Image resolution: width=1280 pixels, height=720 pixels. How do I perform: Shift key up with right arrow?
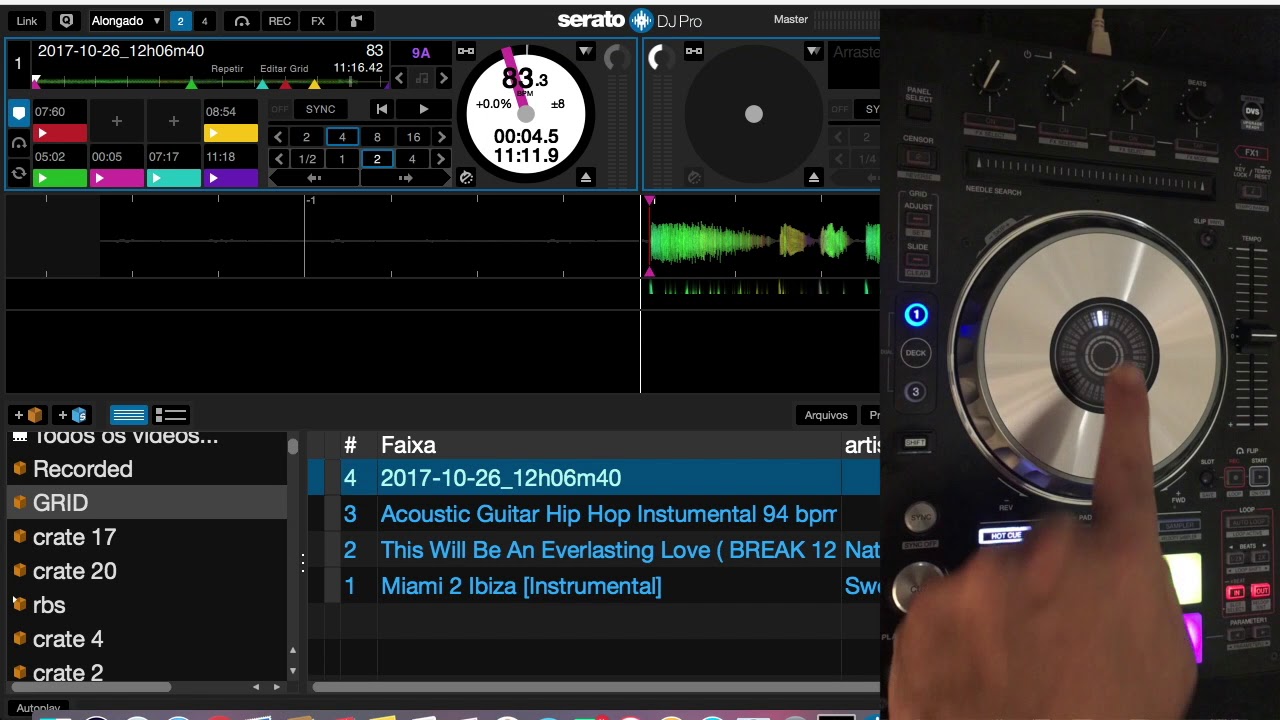[x=443, y=78]
